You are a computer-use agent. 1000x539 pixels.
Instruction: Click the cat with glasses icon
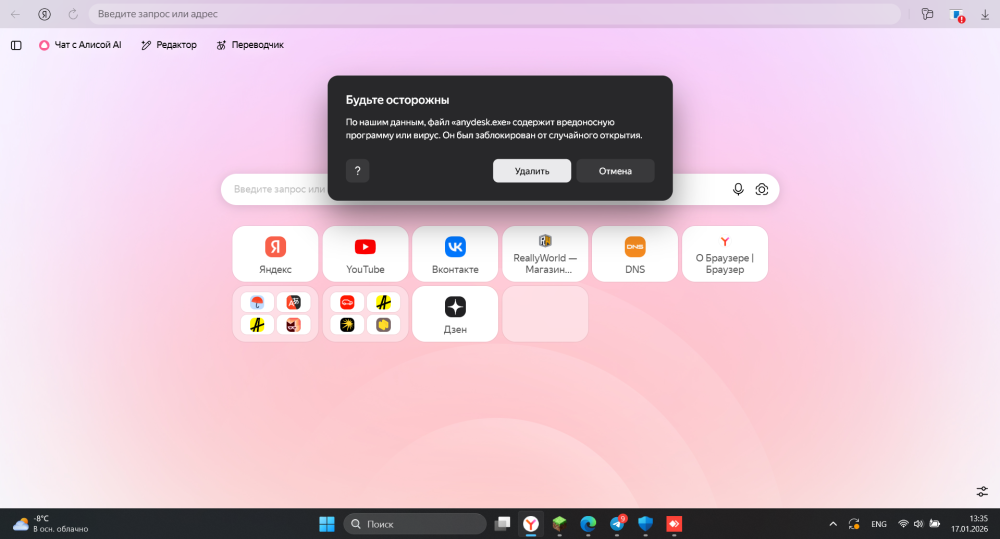[293, 325]
